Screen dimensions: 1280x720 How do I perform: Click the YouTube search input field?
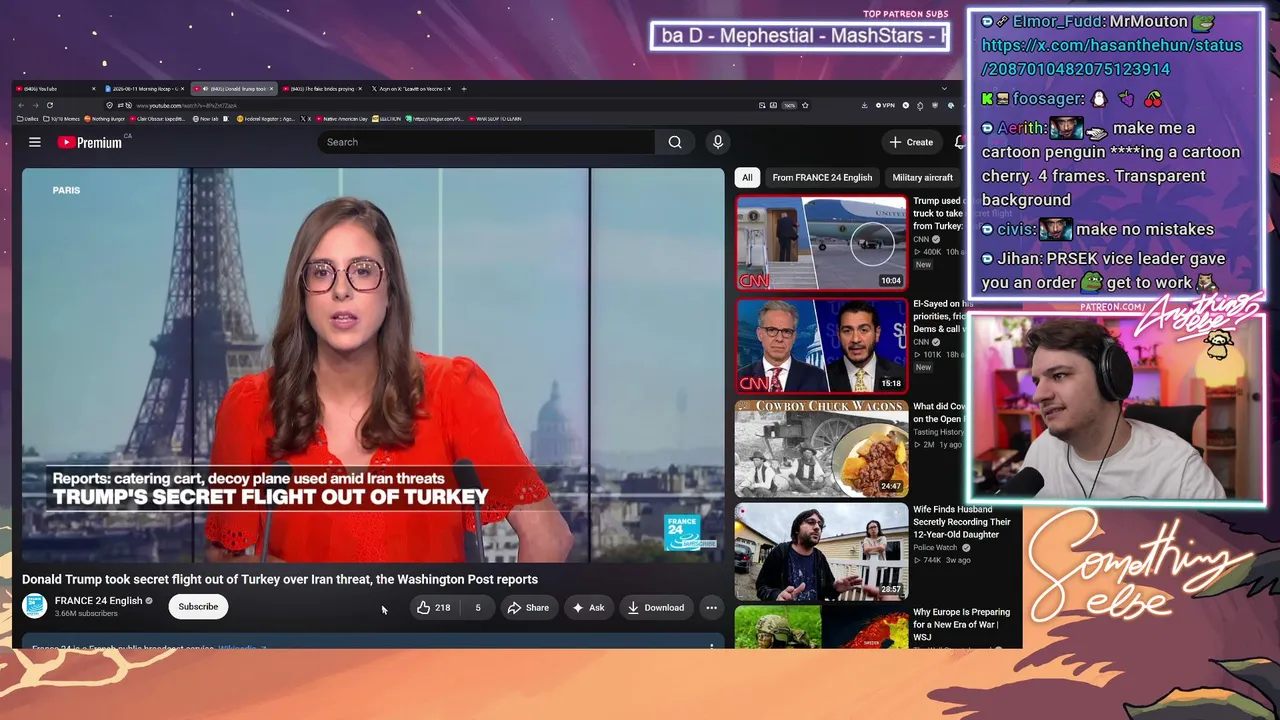(x=485, y=142)
